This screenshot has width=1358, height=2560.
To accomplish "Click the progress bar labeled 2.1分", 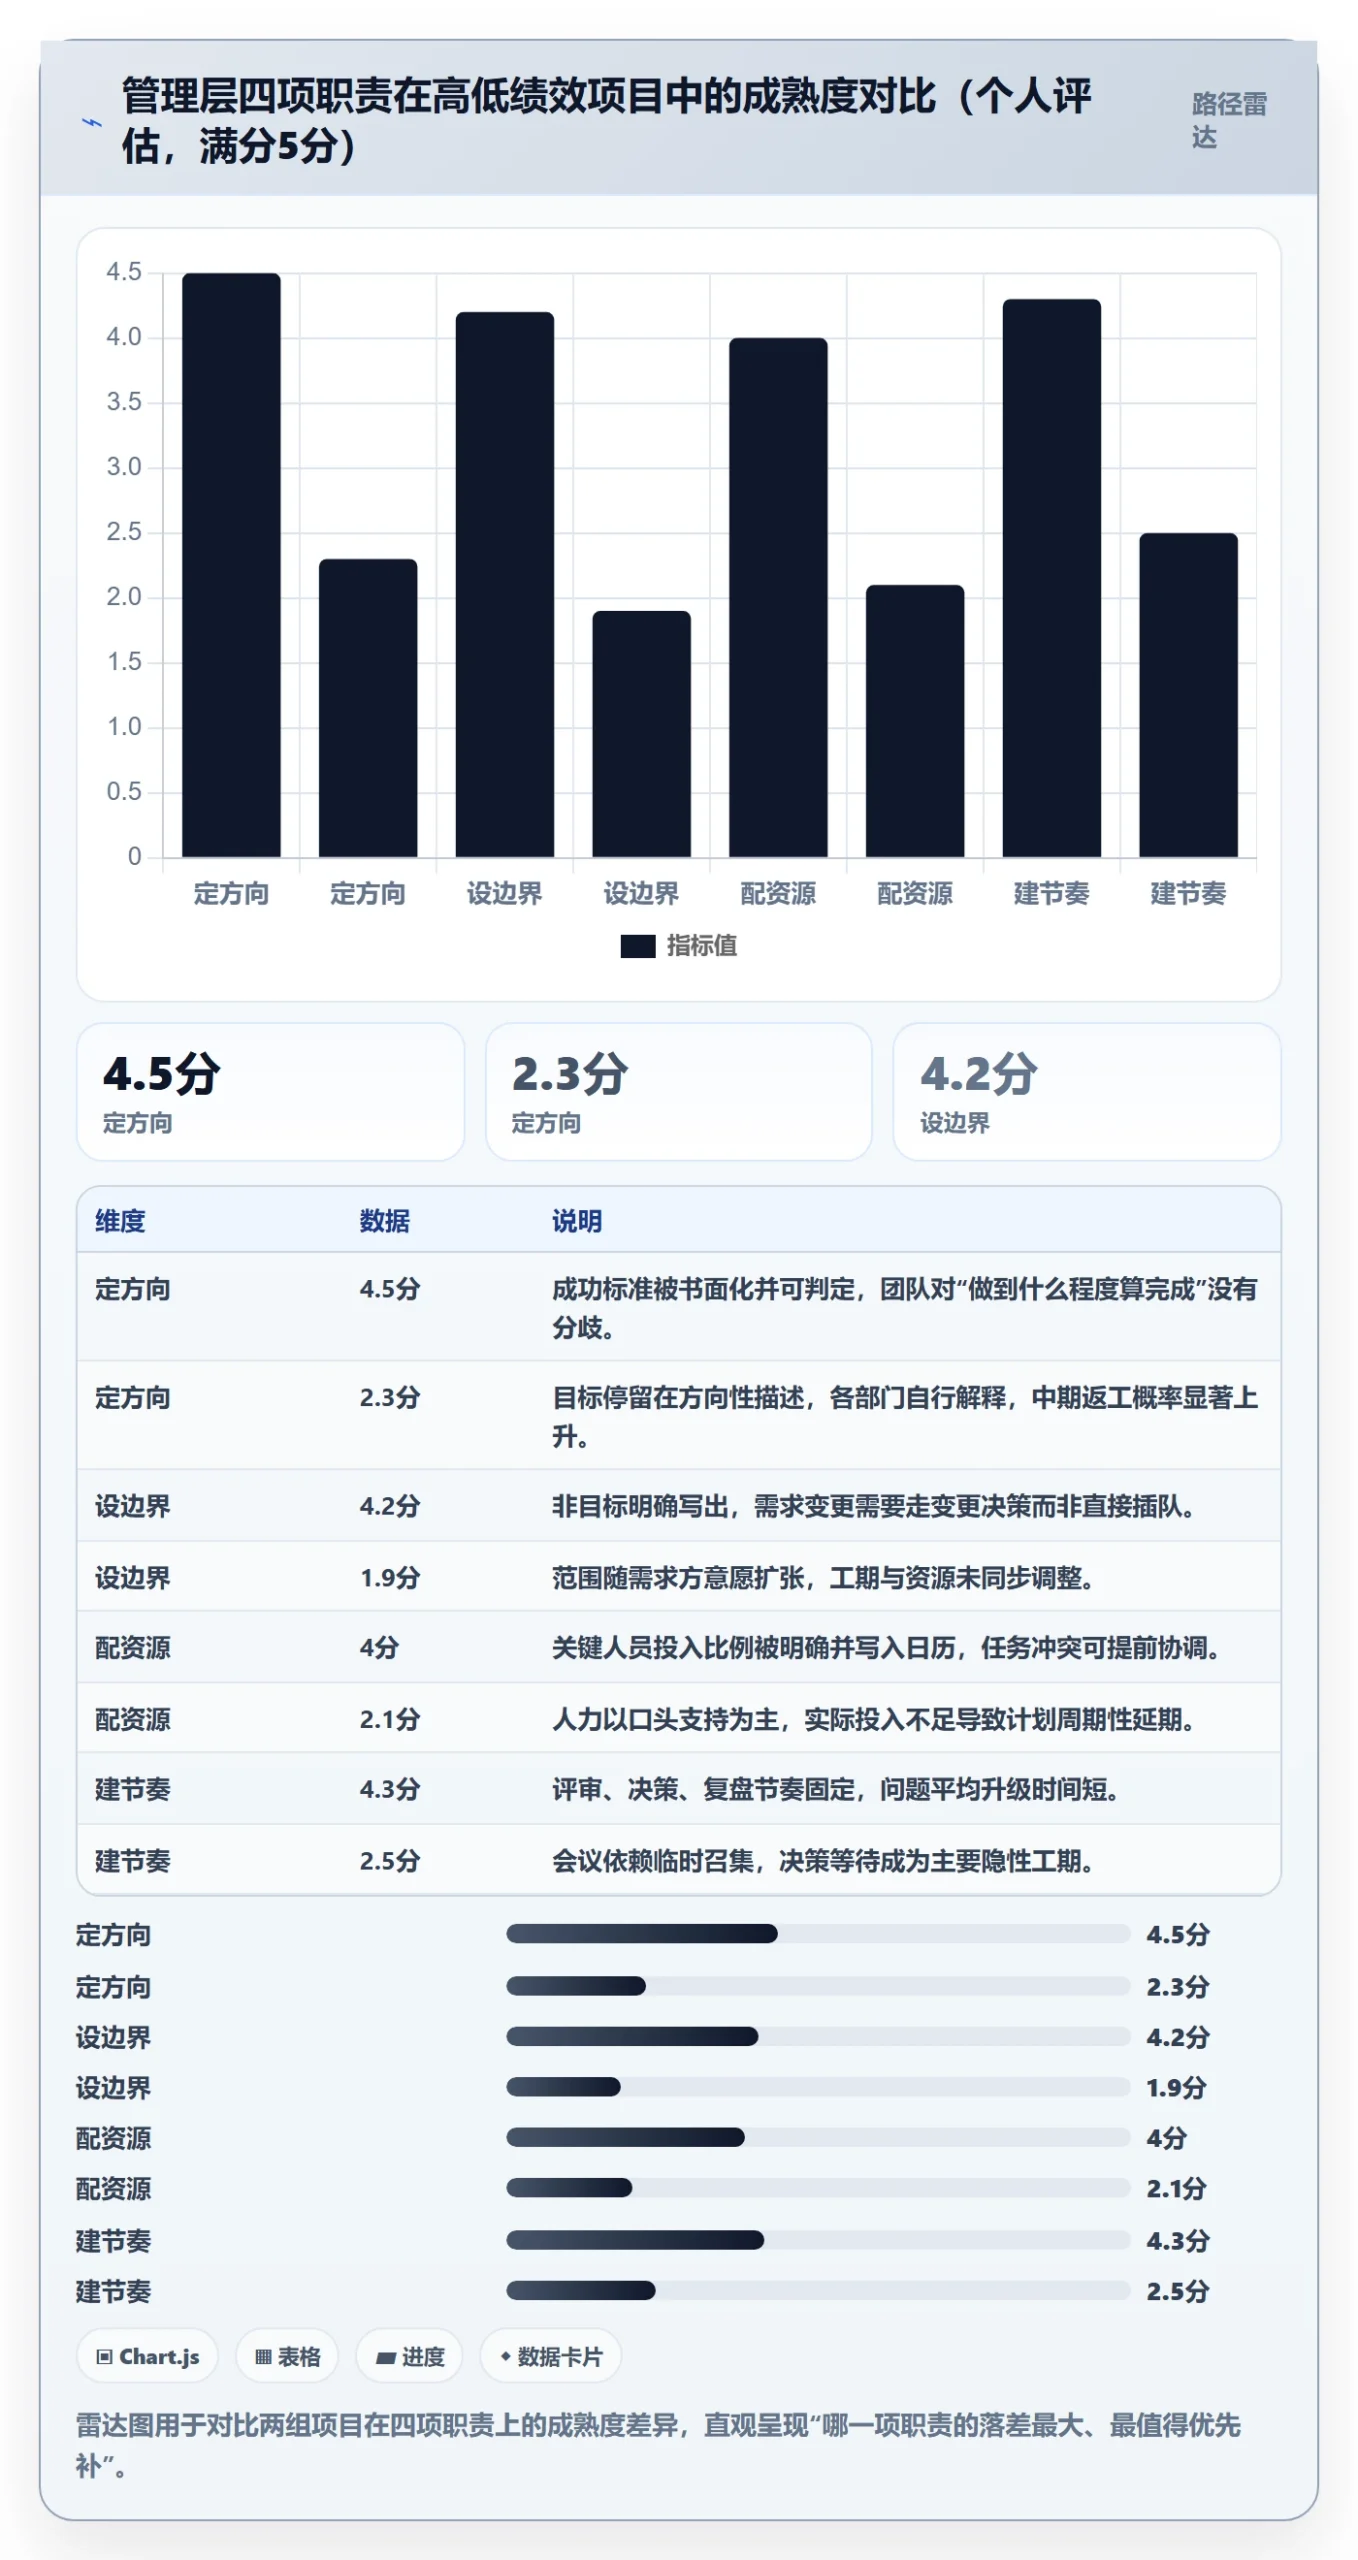I will (x=818, y=2187).
